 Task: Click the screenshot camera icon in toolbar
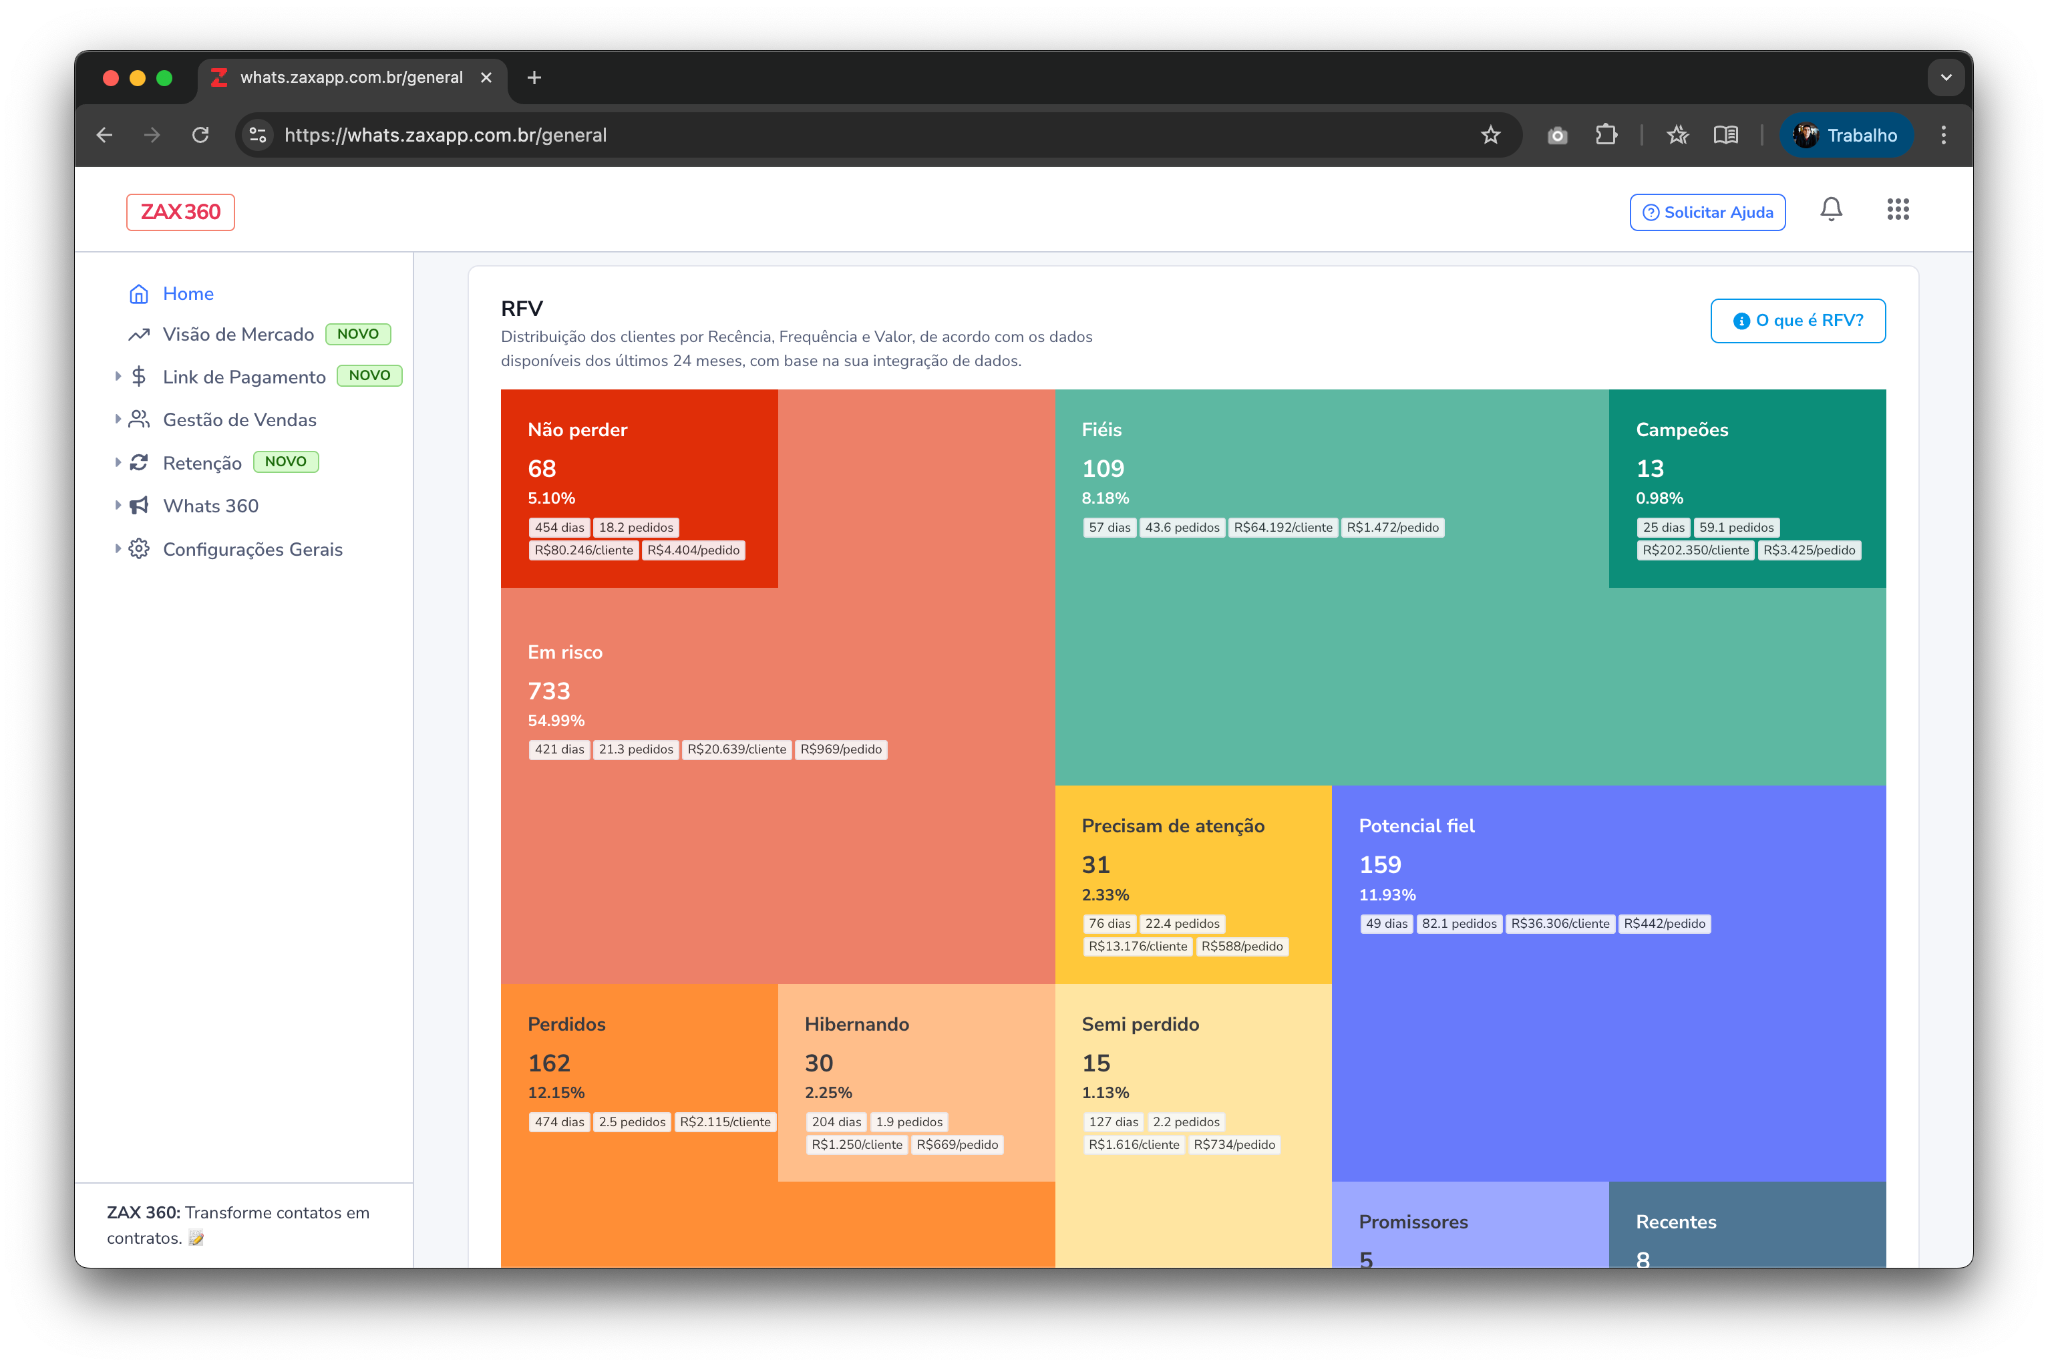coord(1557,135)
